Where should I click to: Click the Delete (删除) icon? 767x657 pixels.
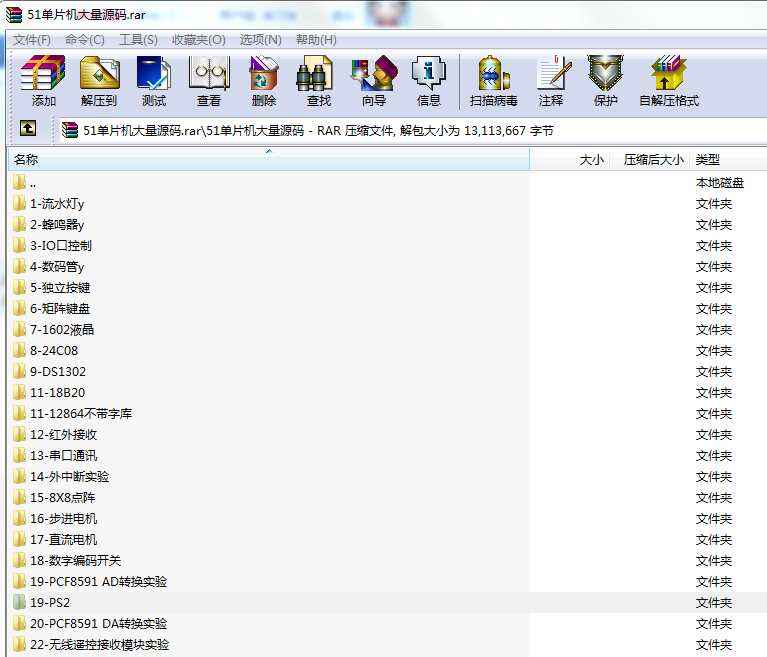pyautogui.click(x=264, y=73)
